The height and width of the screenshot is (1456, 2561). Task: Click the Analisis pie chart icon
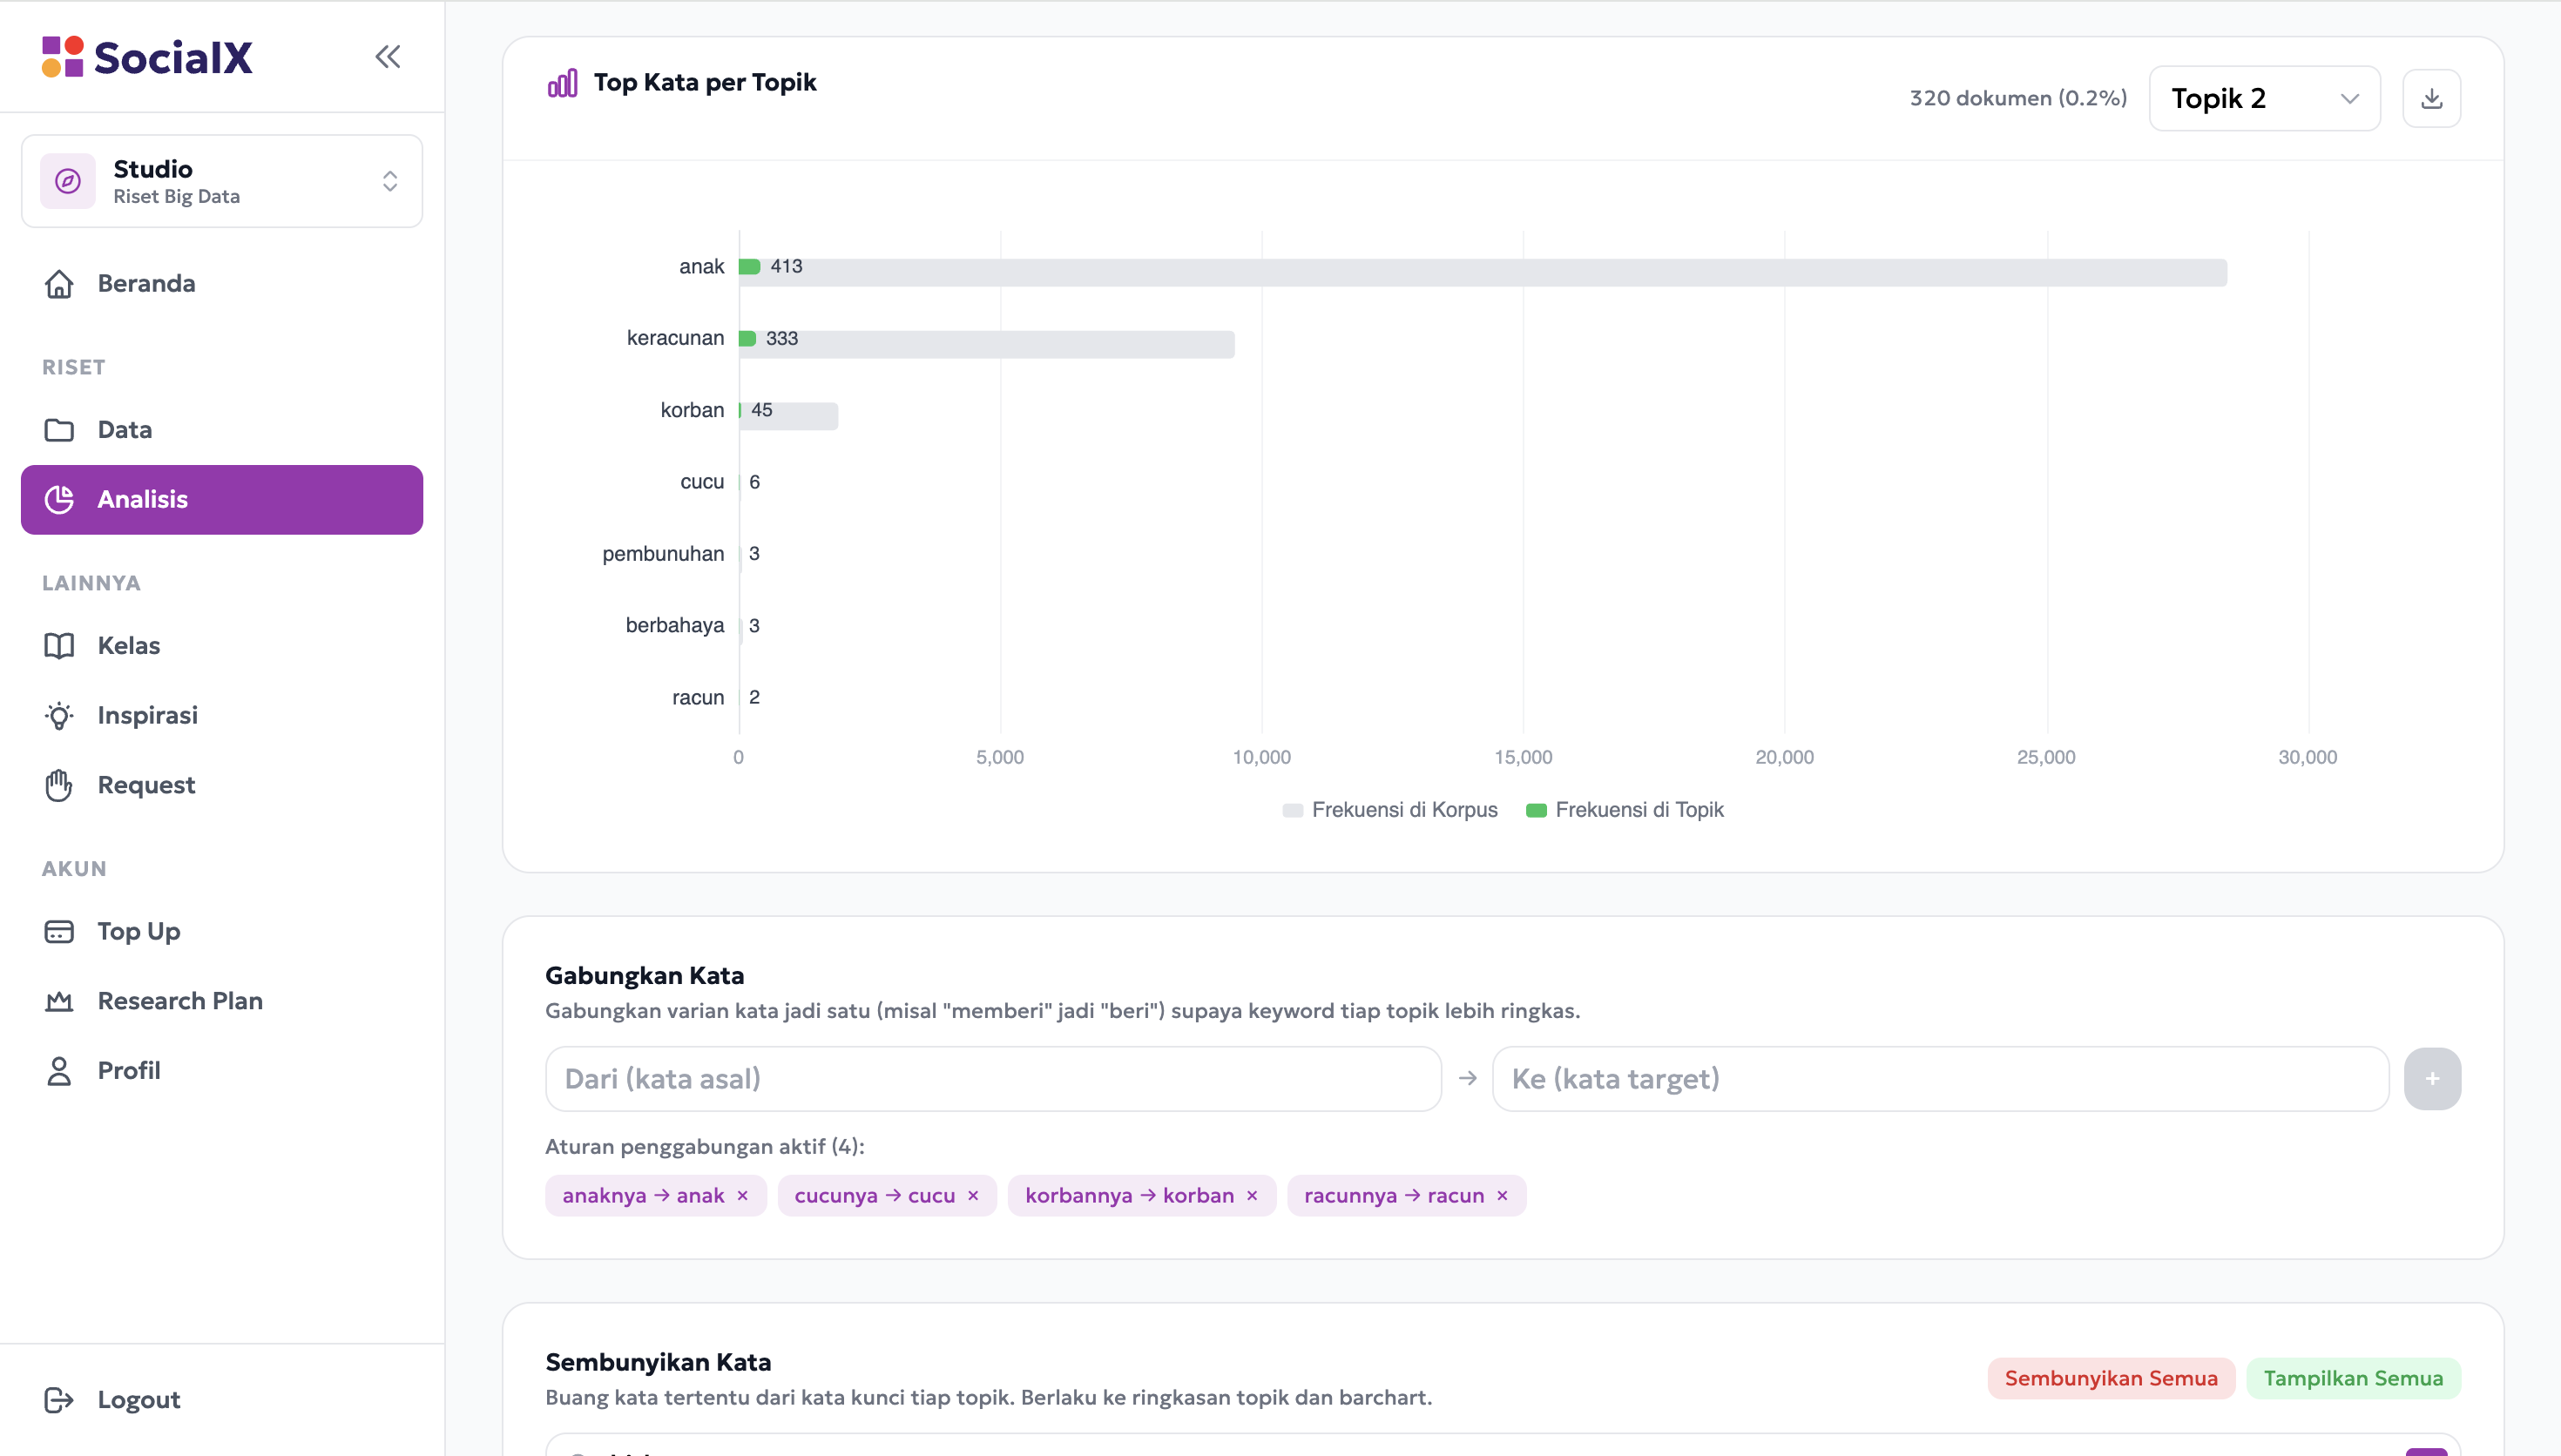pyautogui.click(x=59, y=500)
